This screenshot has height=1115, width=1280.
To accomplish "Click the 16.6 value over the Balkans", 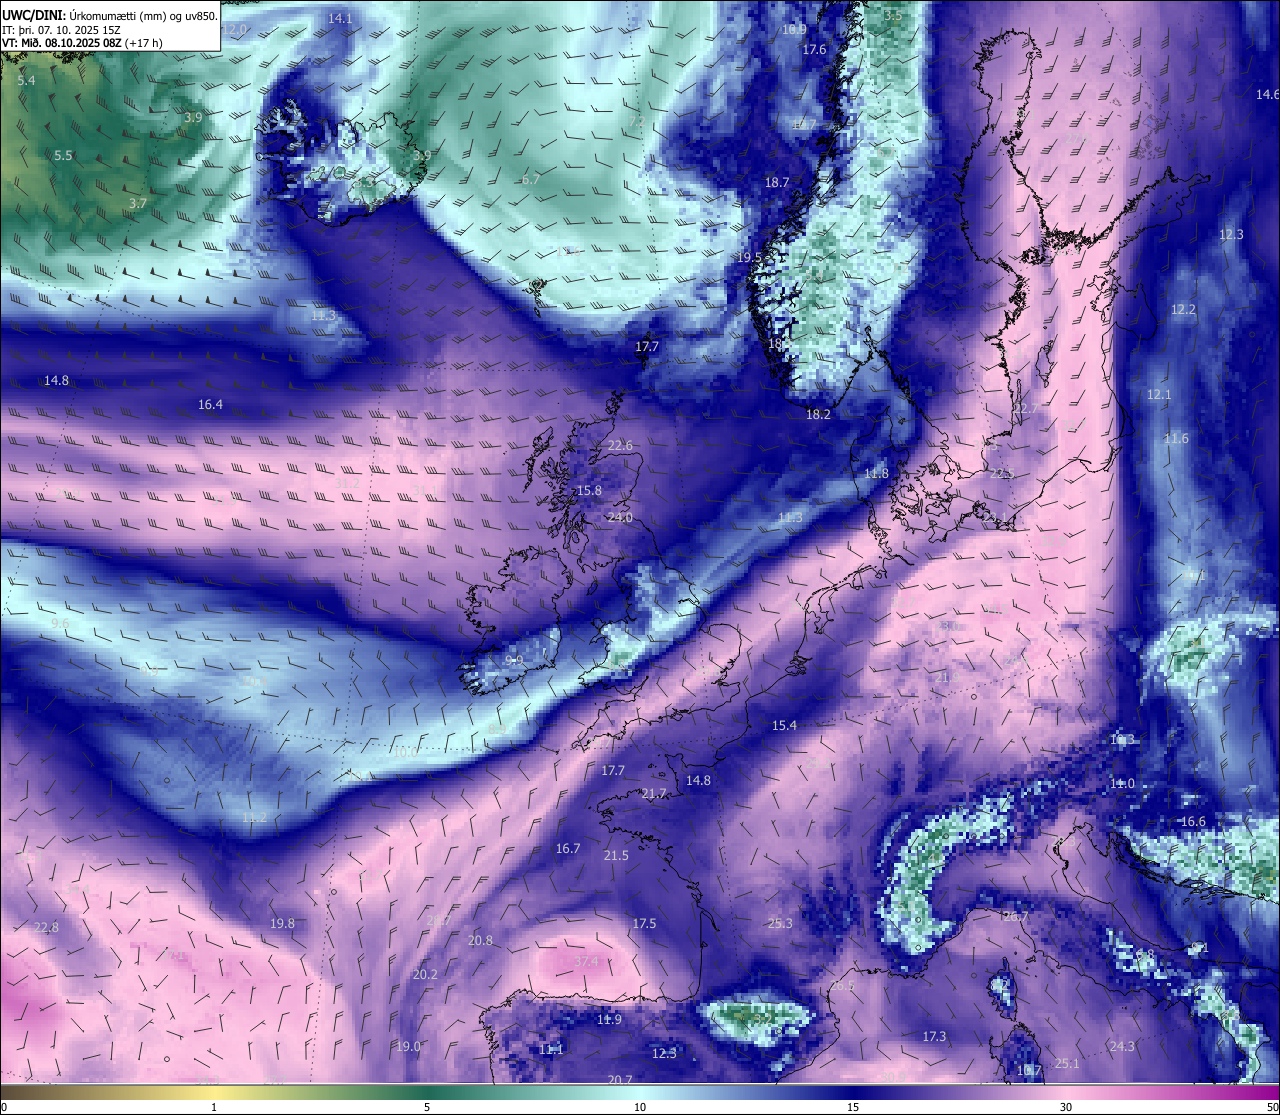I will 1193,821.
